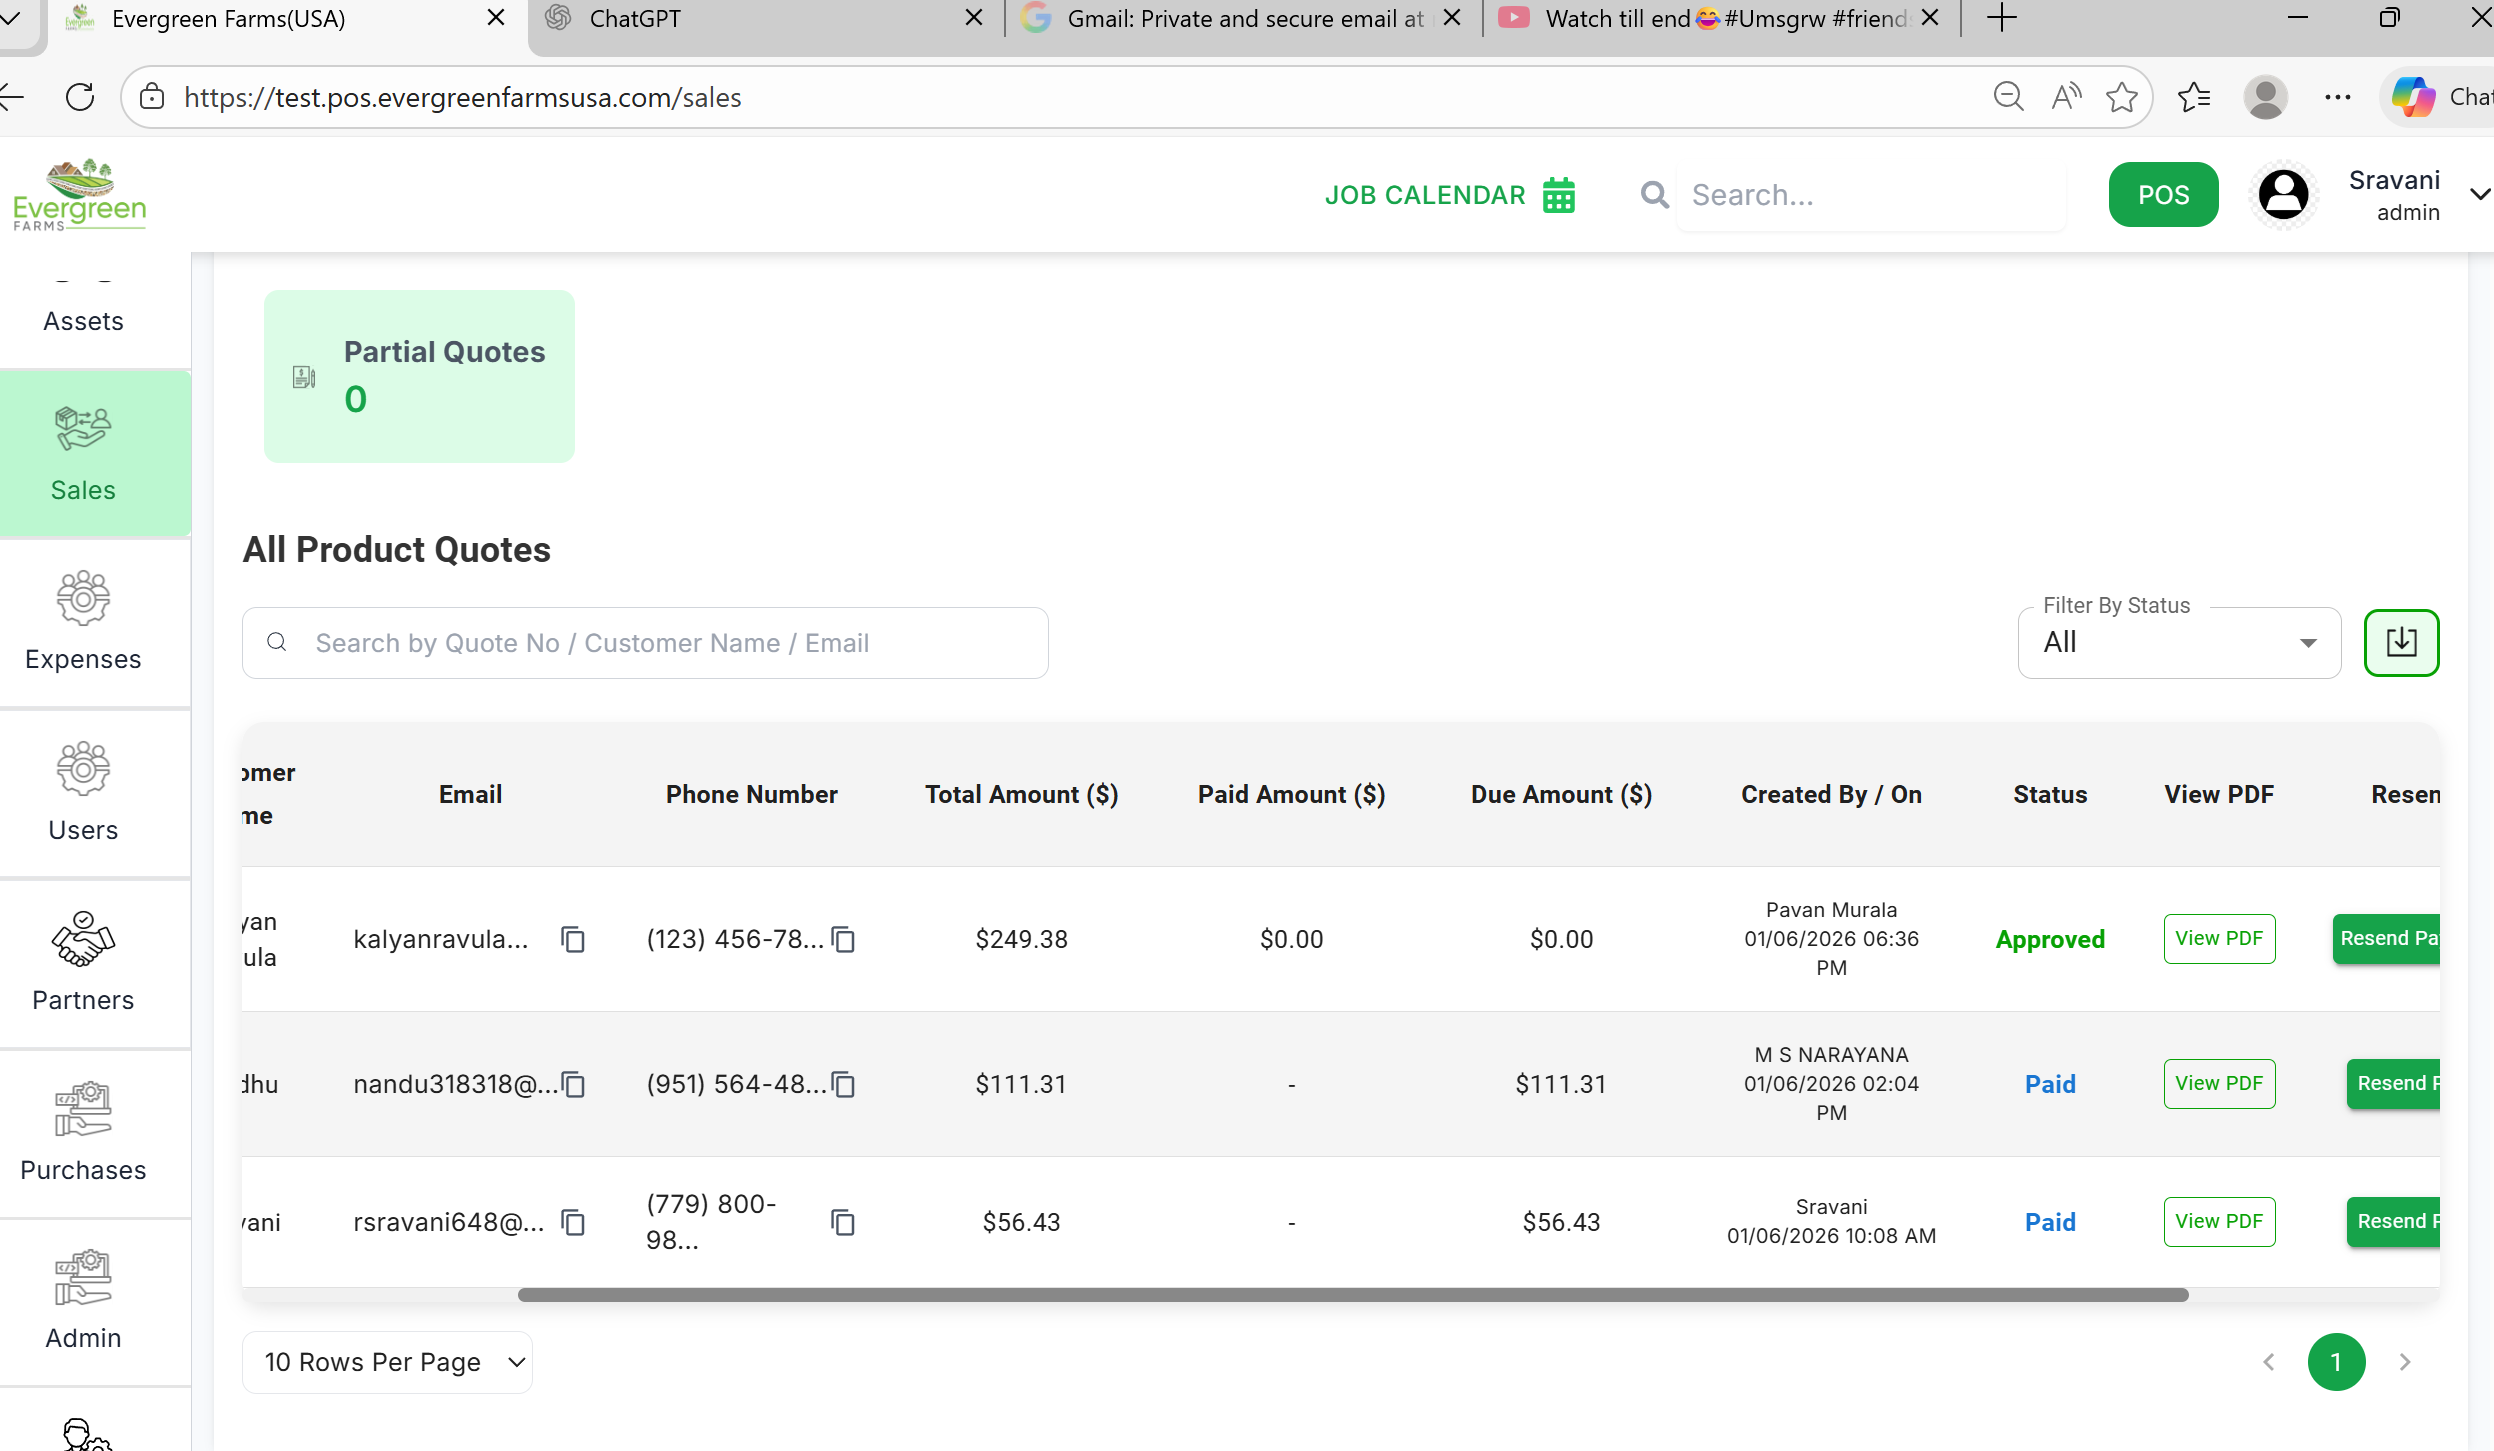Open the Expenses sidebar section
2494x1451 pixels.
point(83,622)
